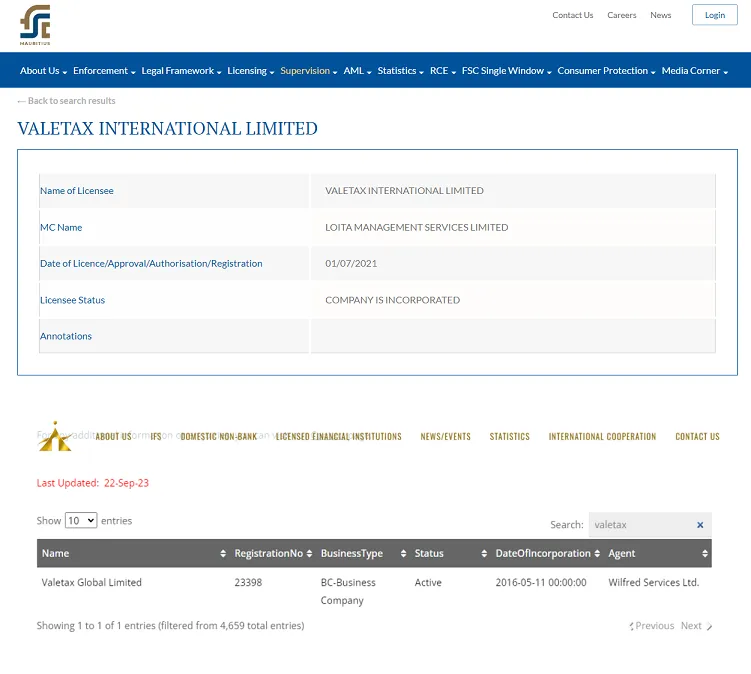Open Media Corner menu
The height and width of the screenshot is (674, 751).
(694, 71)
